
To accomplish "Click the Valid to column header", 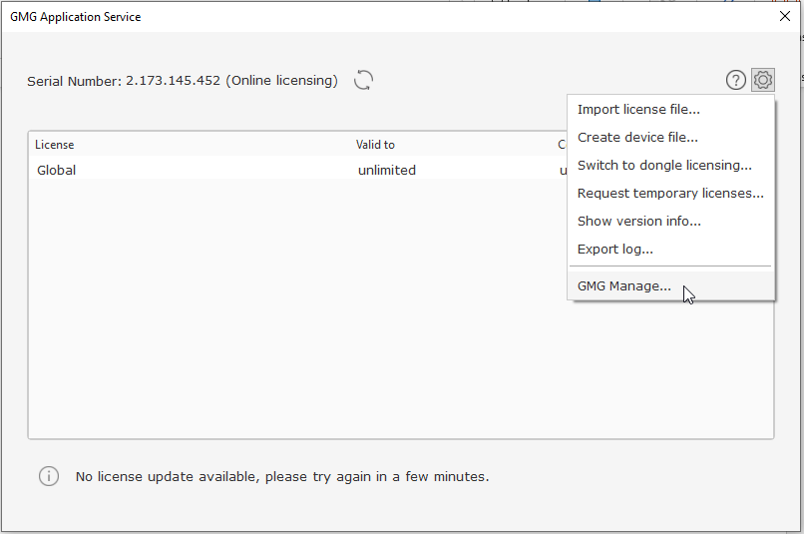I will point(375,145).
